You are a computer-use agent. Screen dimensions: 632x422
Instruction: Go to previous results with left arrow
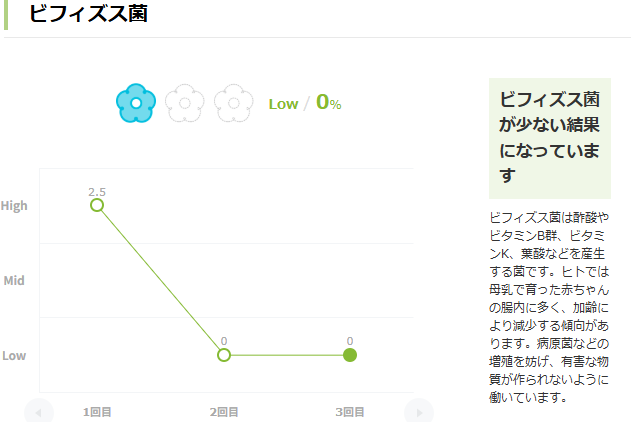click(39, 411)
